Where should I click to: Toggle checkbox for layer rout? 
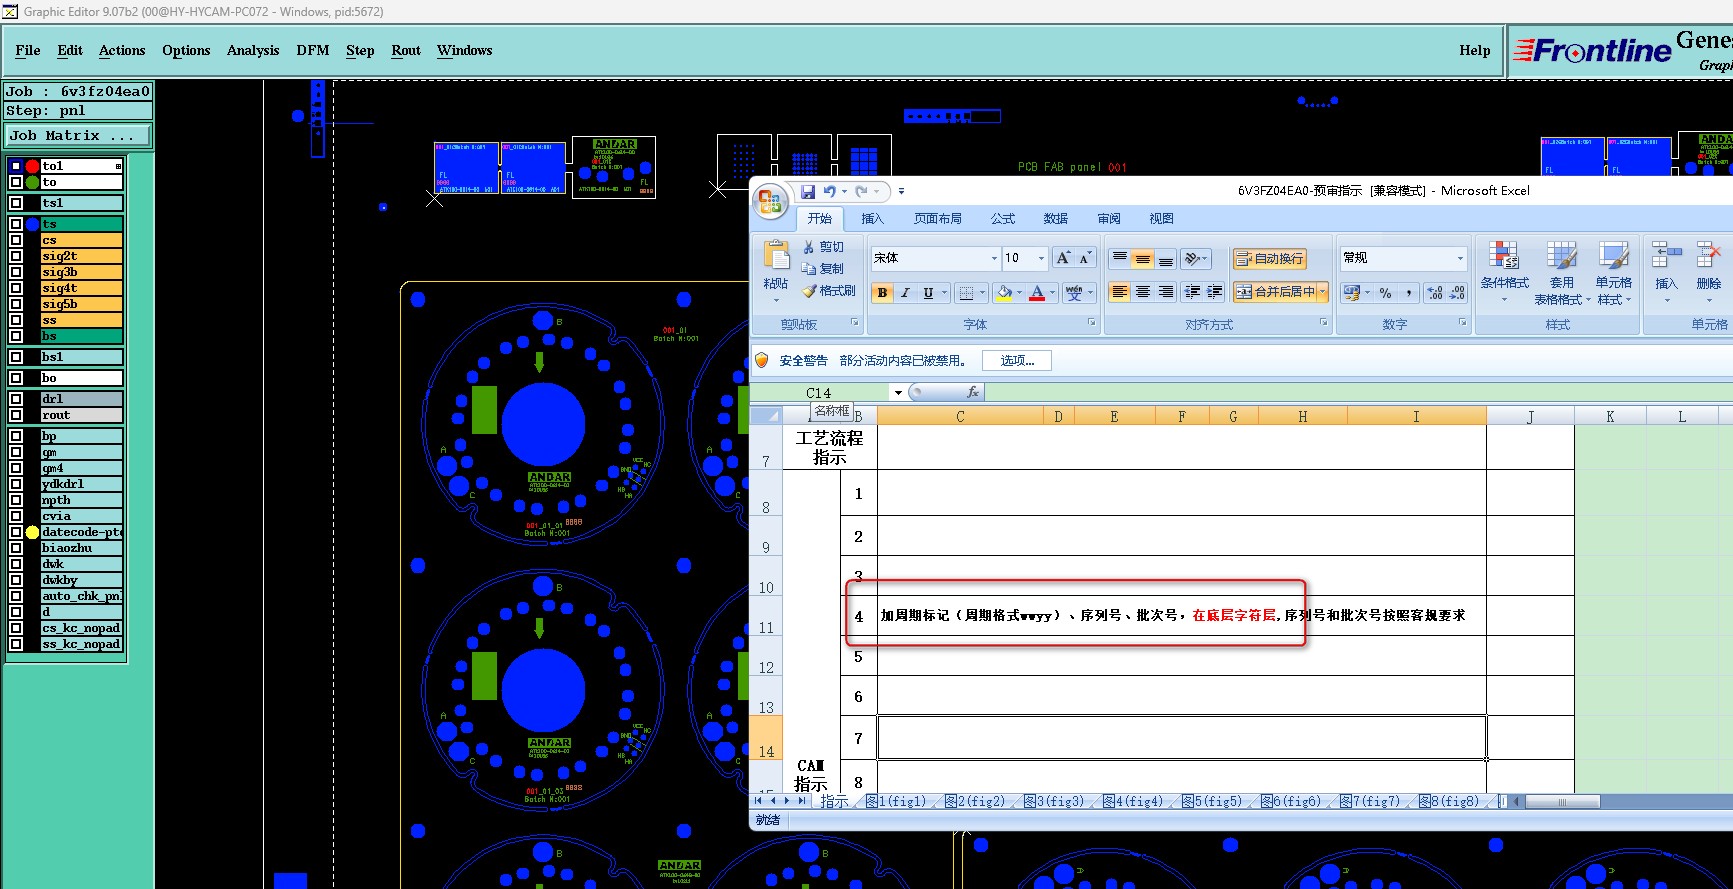tap(16, 415)
